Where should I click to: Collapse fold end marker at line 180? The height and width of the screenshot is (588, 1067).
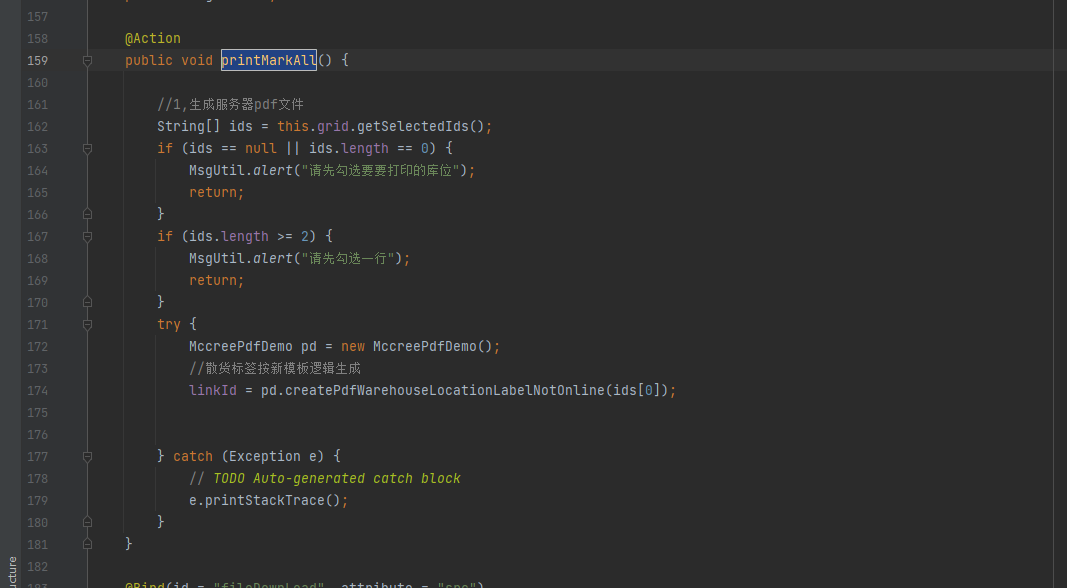(87, 523)
